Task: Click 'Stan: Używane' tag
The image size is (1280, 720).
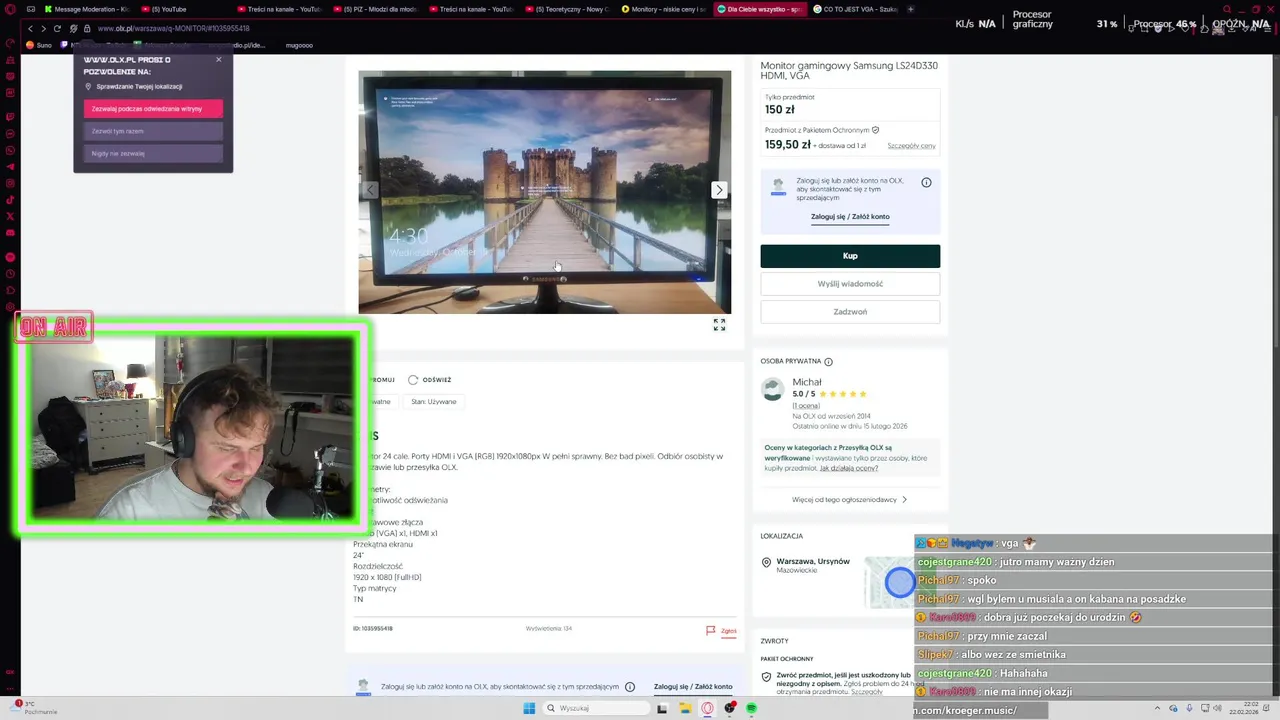Action: pos(433,402)
